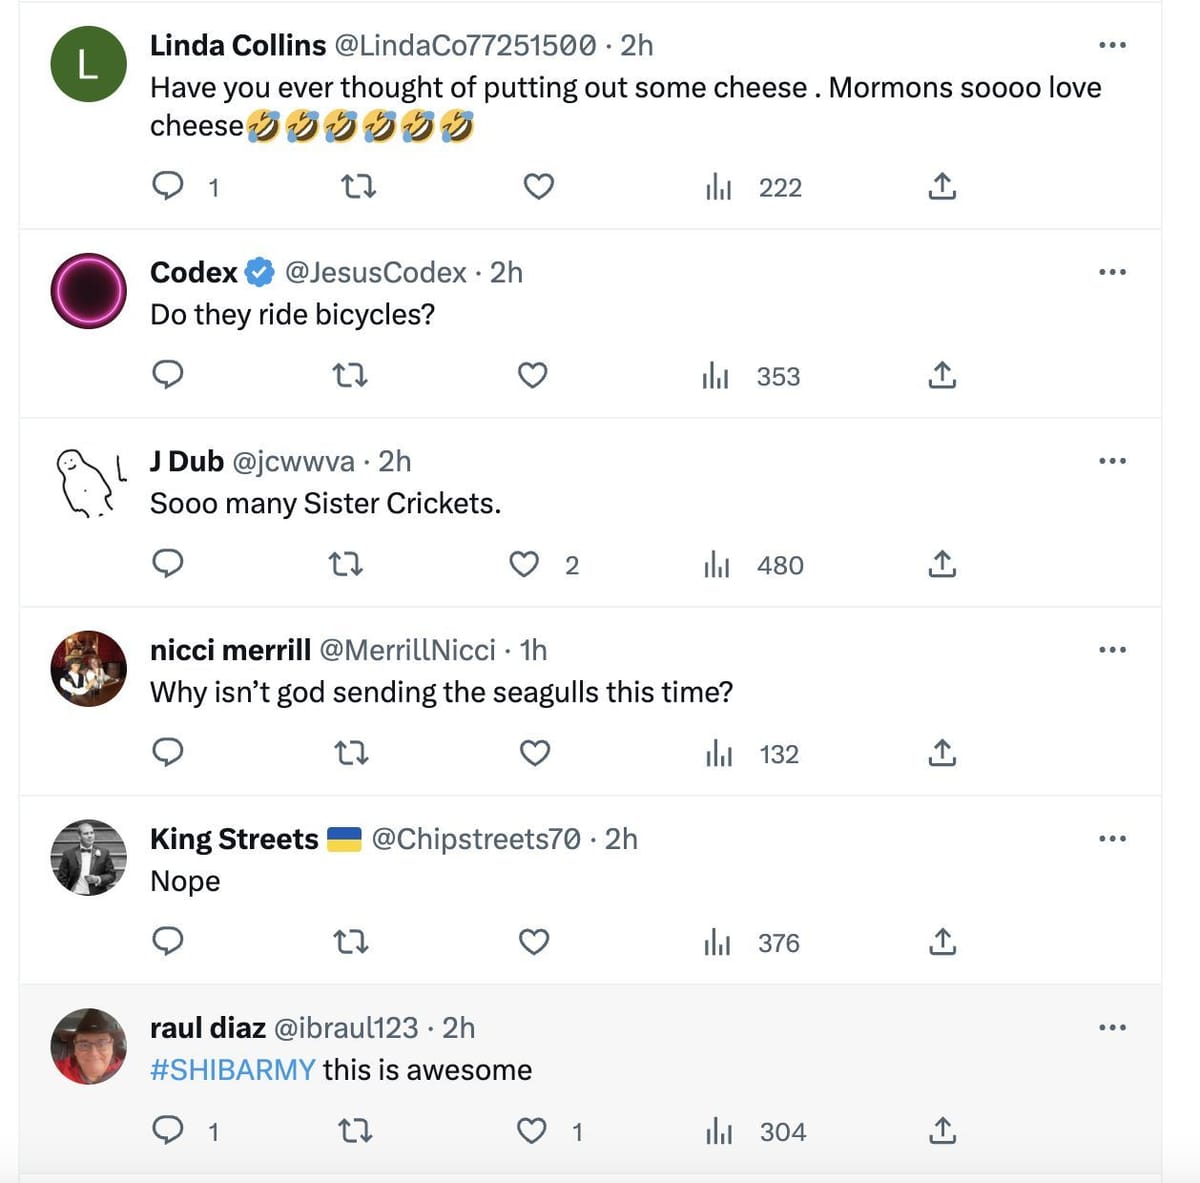Viewport: 1200px width, 1183px height.
Task: Open the #SHIBARMY hashtag
Action: click(x=233, y=1070)
